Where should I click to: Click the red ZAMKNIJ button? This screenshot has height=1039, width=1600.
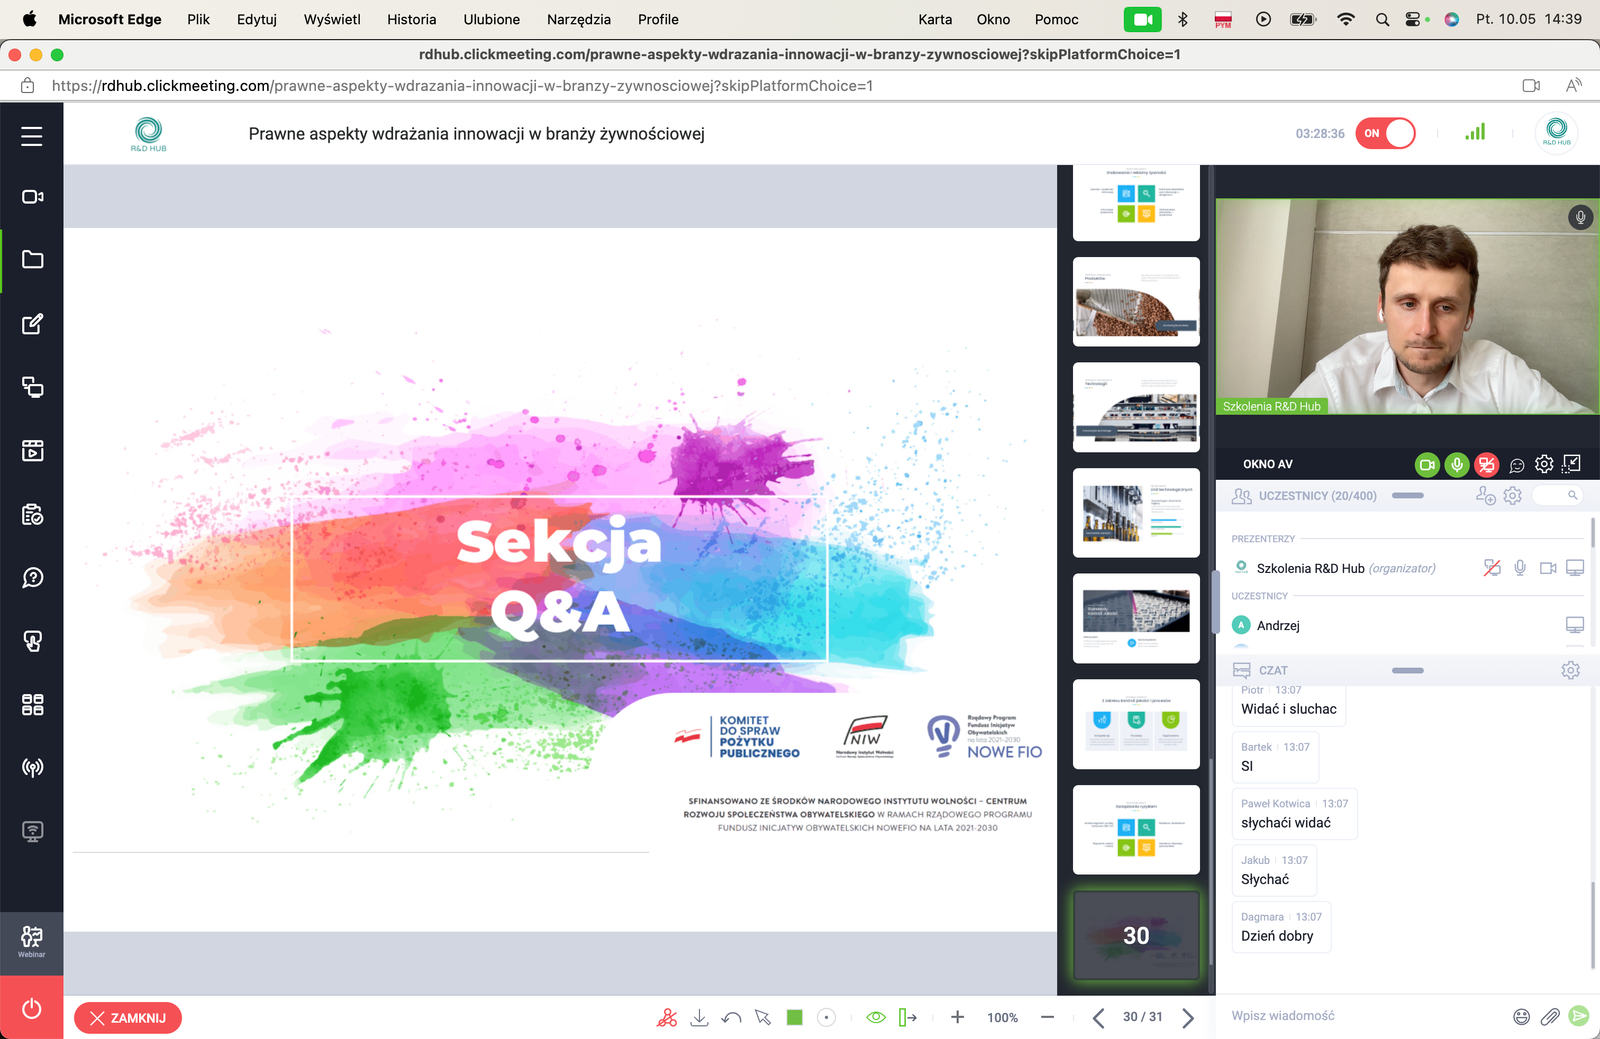128,1018
